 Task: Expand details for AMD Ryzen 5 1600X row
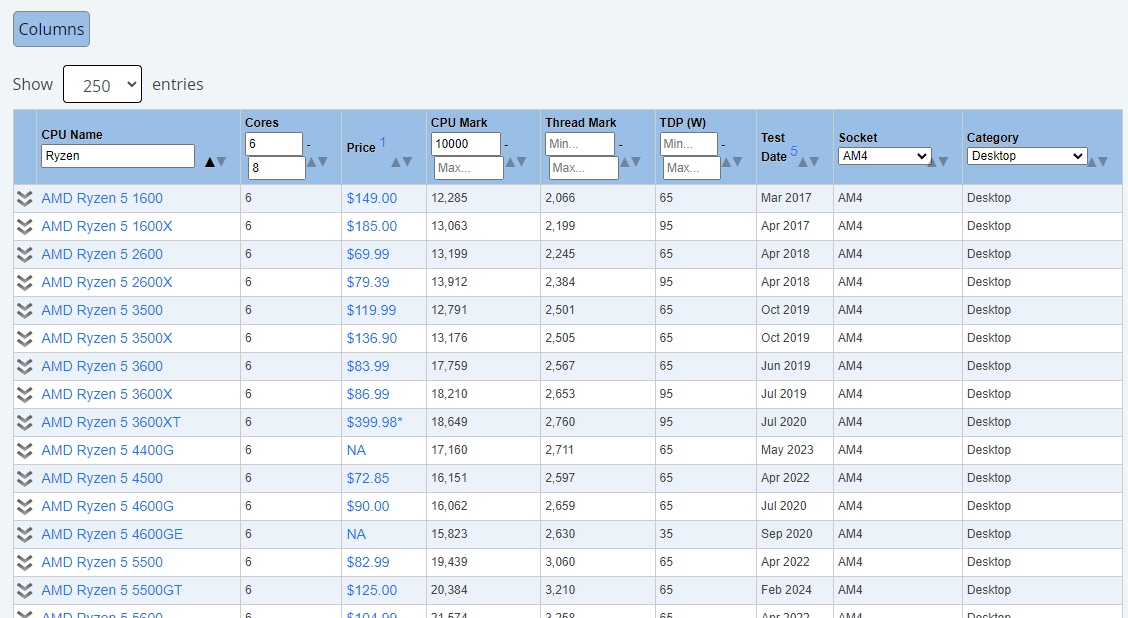pos(24,227)
